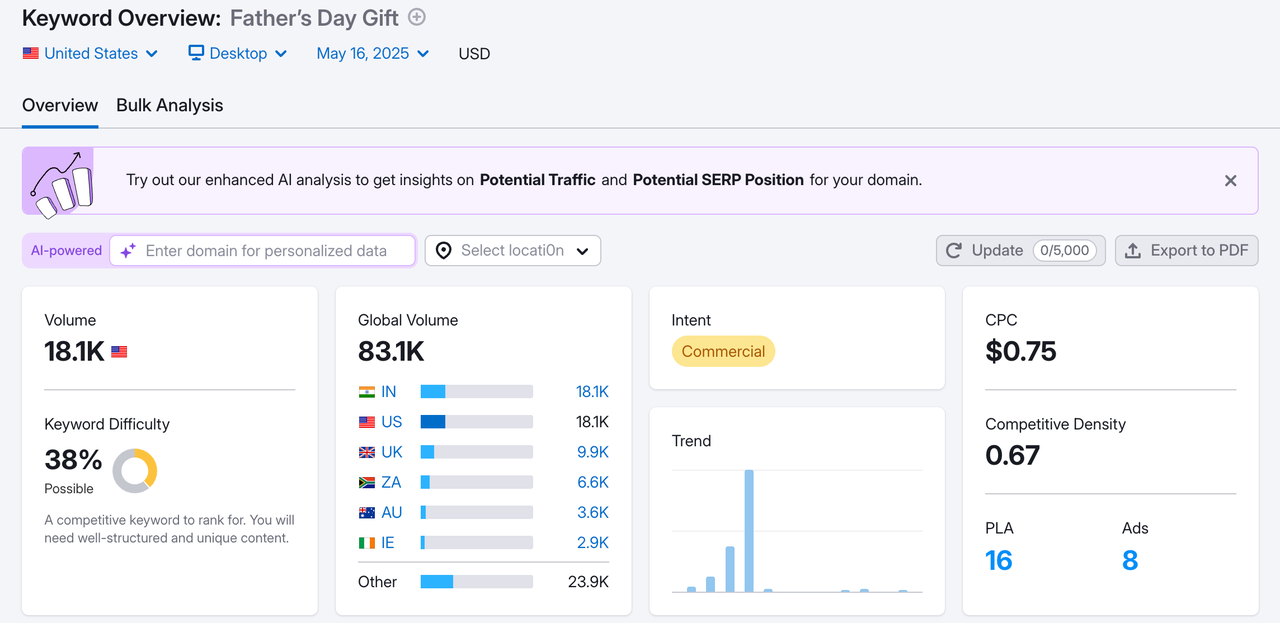
Task: Click the Keyword Difficulty gauge ring
Action: [x=134, y=470]
